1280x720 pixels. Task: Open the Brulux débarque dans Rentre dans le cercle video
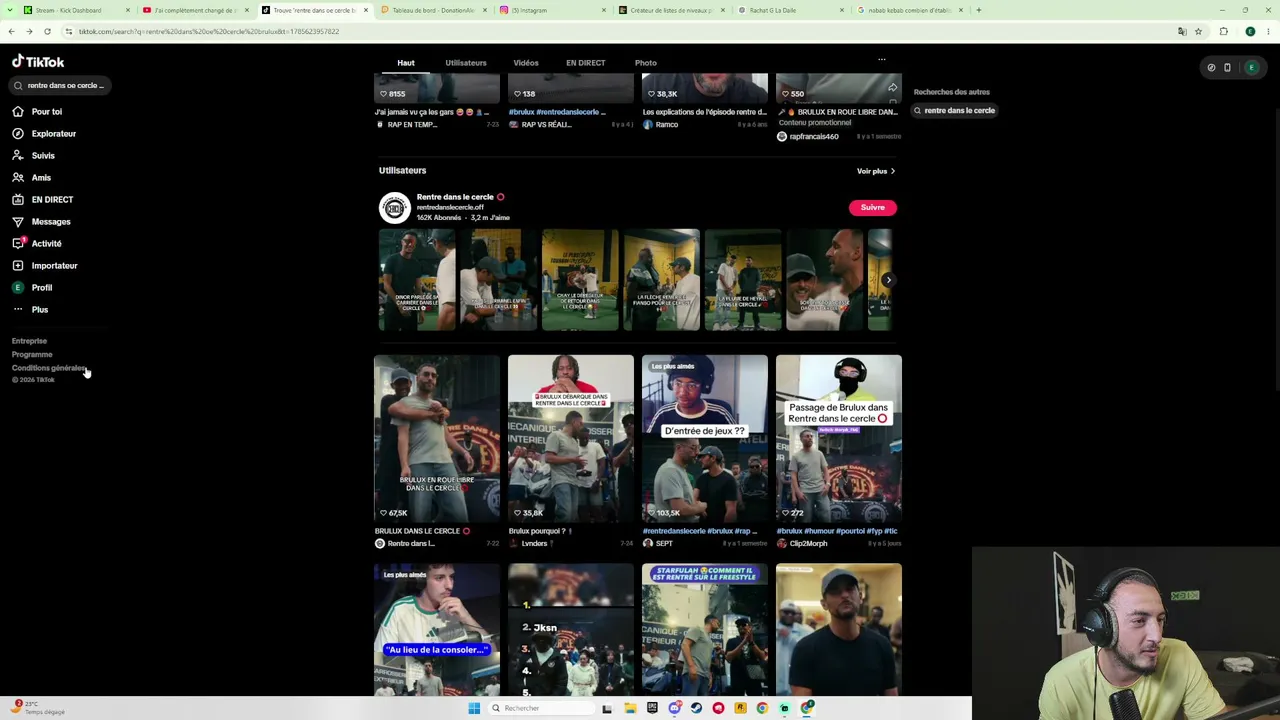pyautogui.click(x=571, y=438)
